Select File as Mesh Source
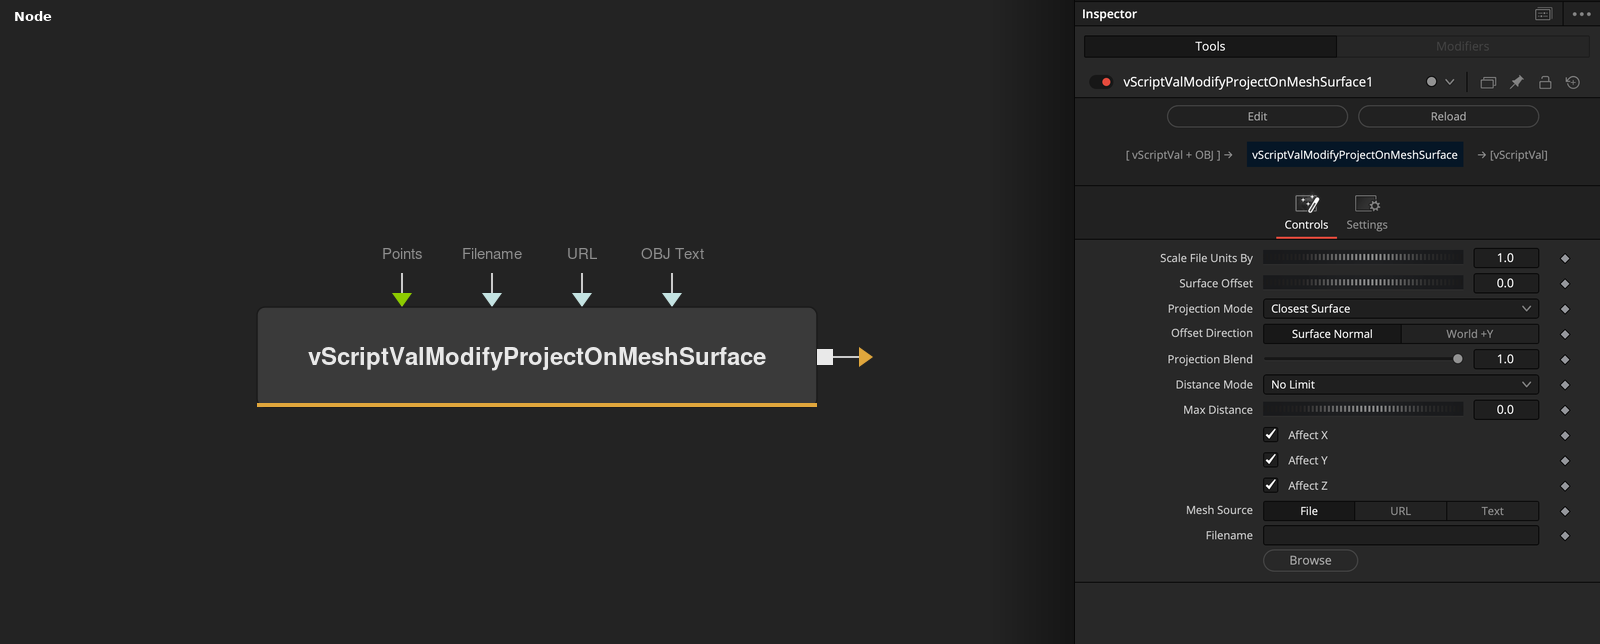Image resolution: width=1600 pixels, height=644 pixels. [x=1309, y=511]
